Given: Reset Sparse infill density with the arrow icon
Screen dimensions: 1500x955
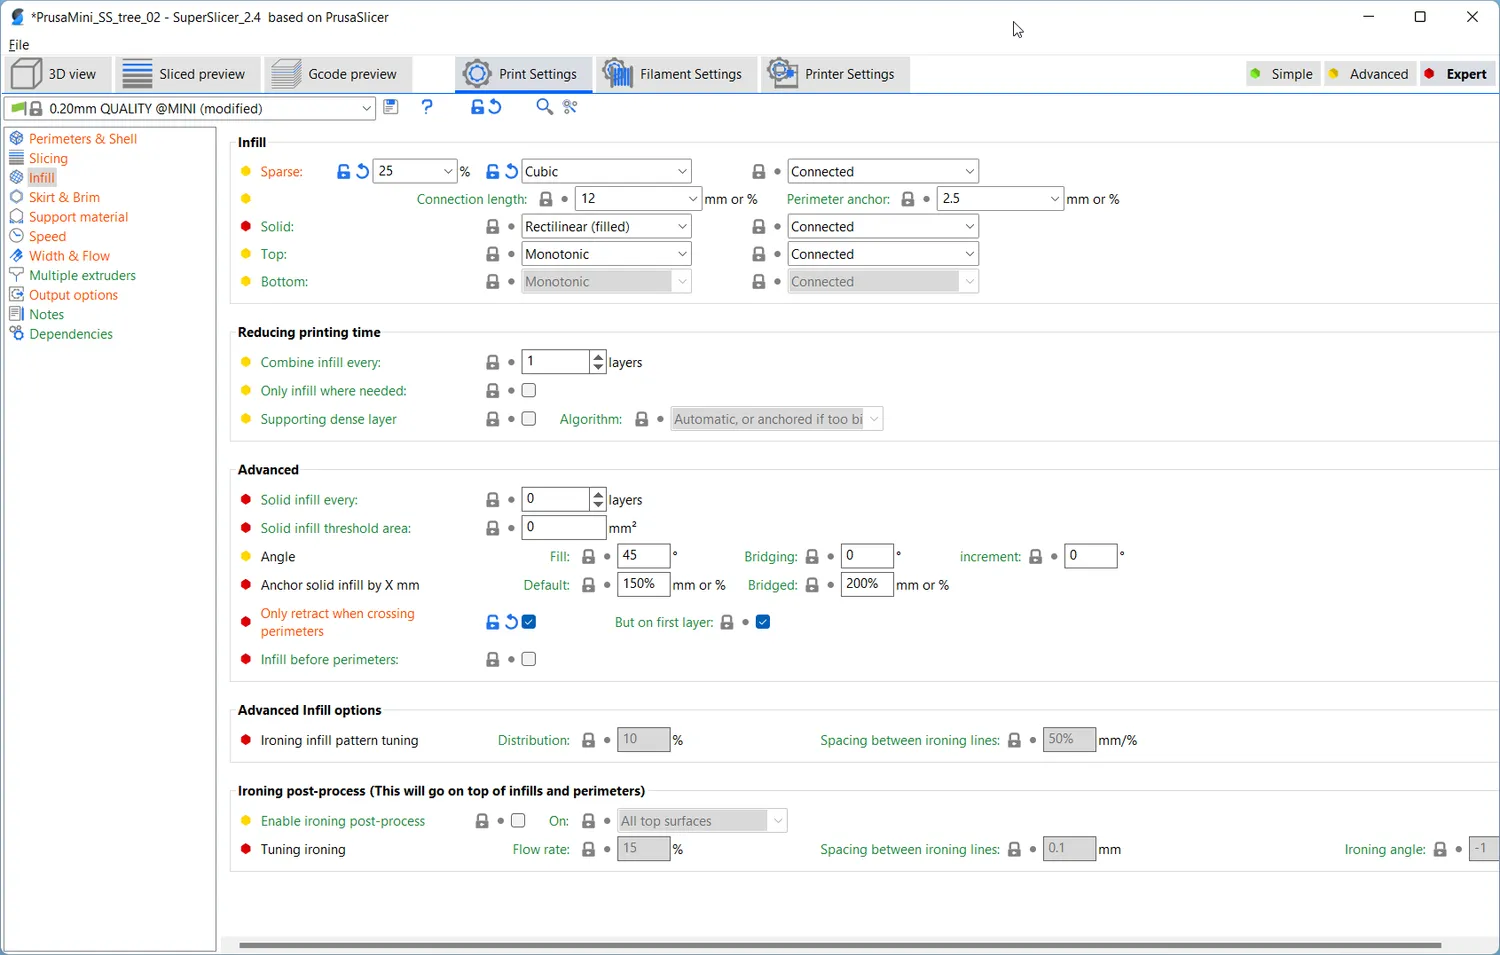Looking at the screenshot, I should pos(362,172).
